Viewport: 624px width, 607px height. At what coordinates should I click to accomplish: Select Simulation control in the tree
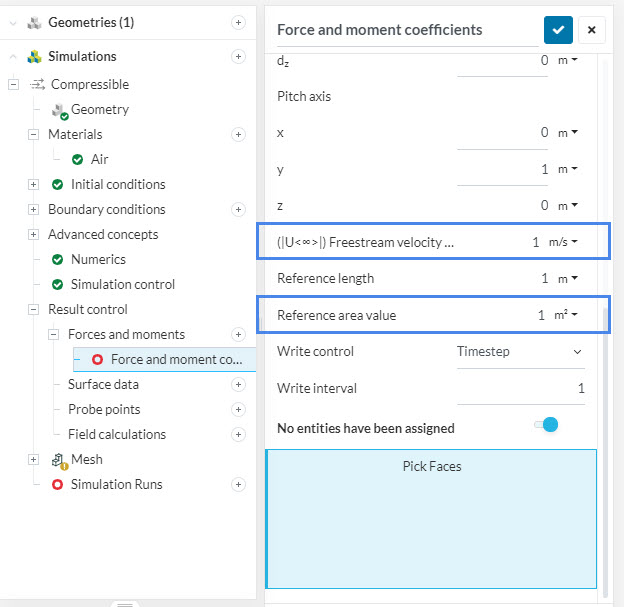coord(122,284)
